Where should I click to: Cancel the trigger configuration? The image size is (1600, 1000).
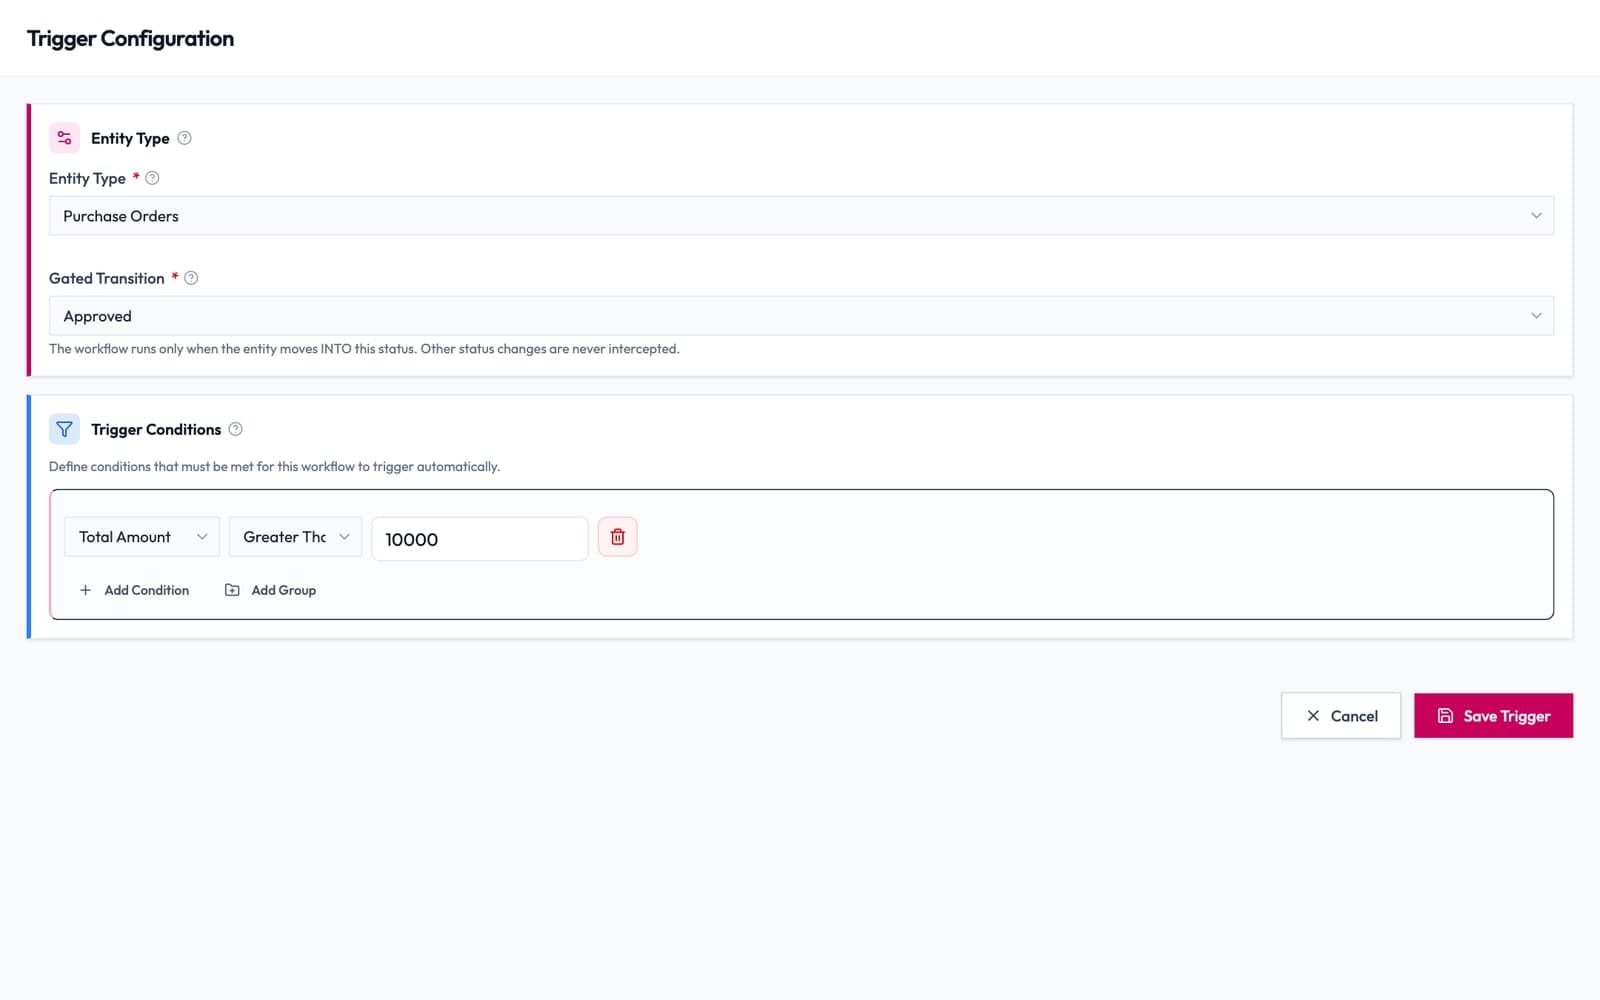coord(1341,716)
